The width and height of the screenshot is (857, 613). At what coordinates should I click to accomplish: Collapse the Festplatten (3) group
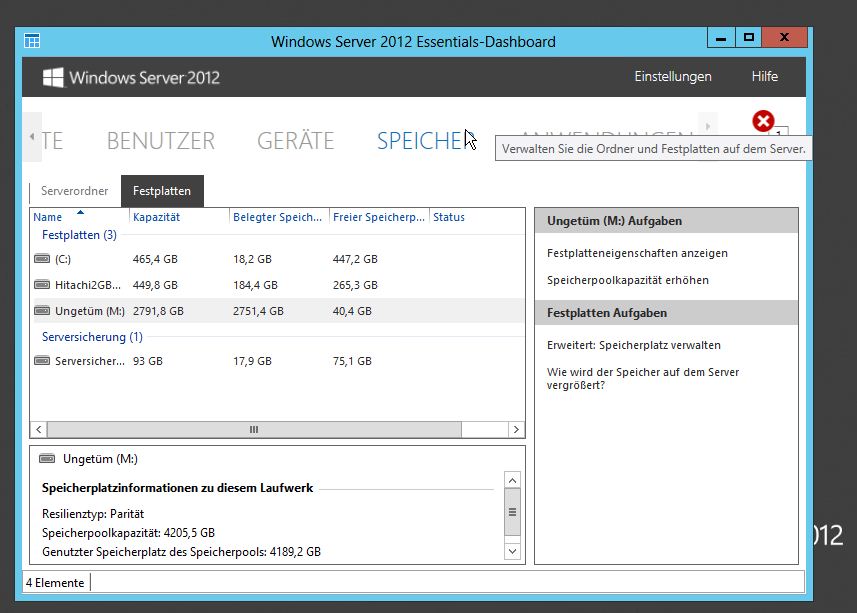(x=79, y=235)
